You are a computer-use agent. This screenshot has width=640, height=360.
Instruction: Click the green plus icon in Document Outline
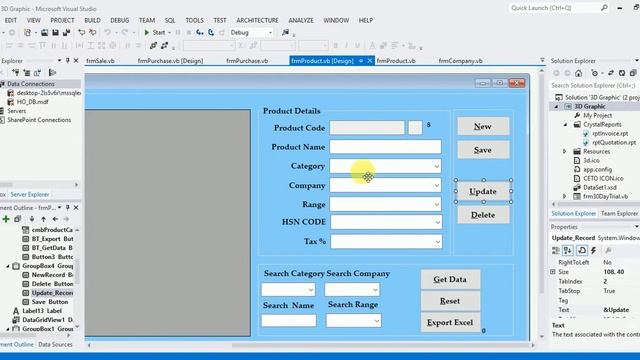(6, 219)
